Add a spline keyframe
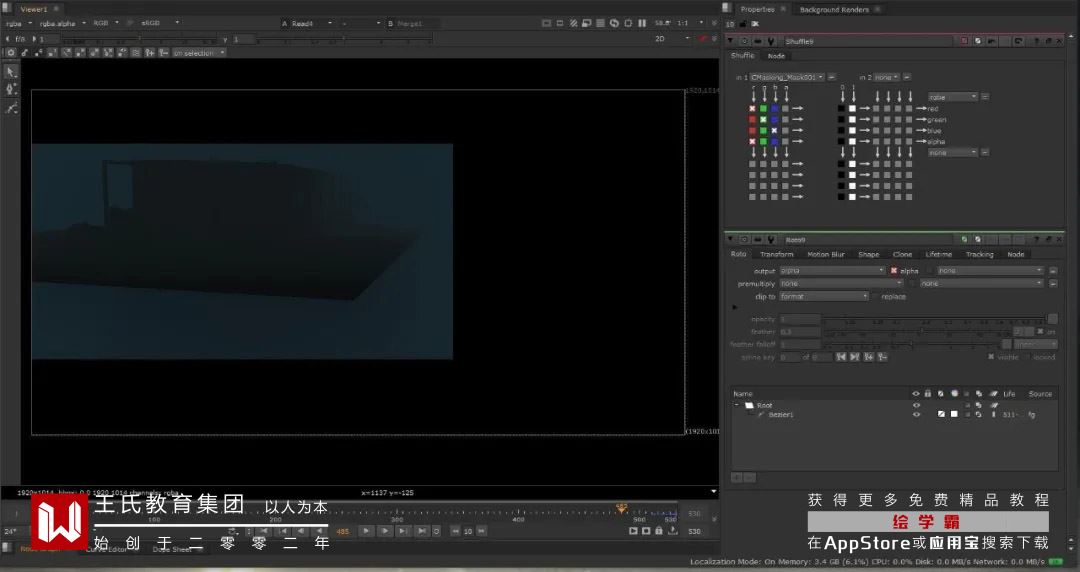The width and height of the screenshot is (1080, 572). [x=869, y=357]
